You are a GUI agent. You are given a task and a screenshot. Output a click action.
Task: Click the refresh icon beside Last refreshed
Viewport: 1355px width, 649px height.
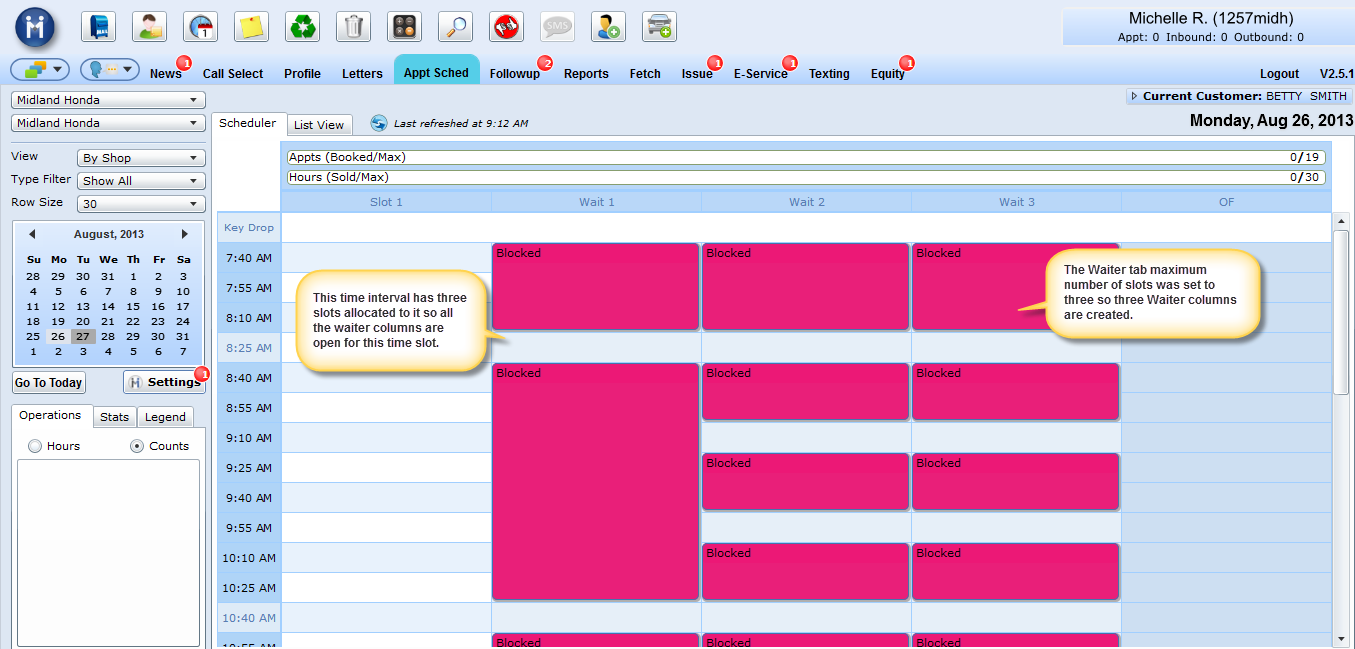[x=379, y=124]
